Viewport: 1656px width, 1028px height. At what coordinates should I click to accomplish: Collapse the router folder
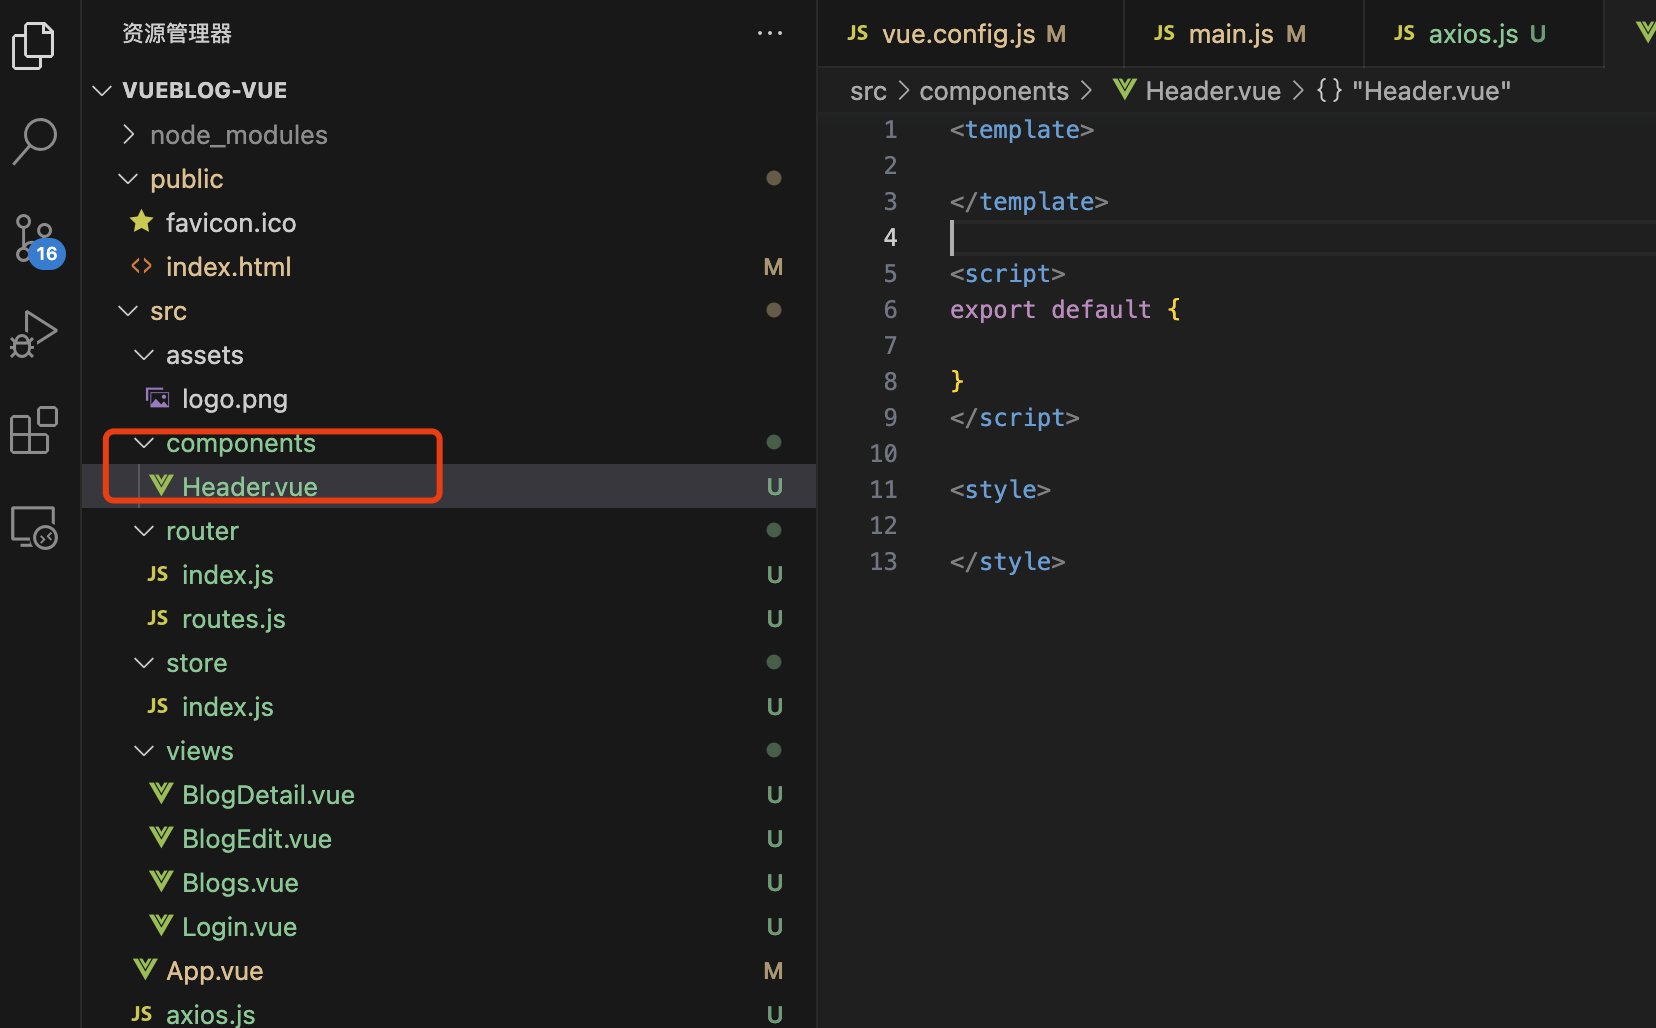[x=202, y=531]
